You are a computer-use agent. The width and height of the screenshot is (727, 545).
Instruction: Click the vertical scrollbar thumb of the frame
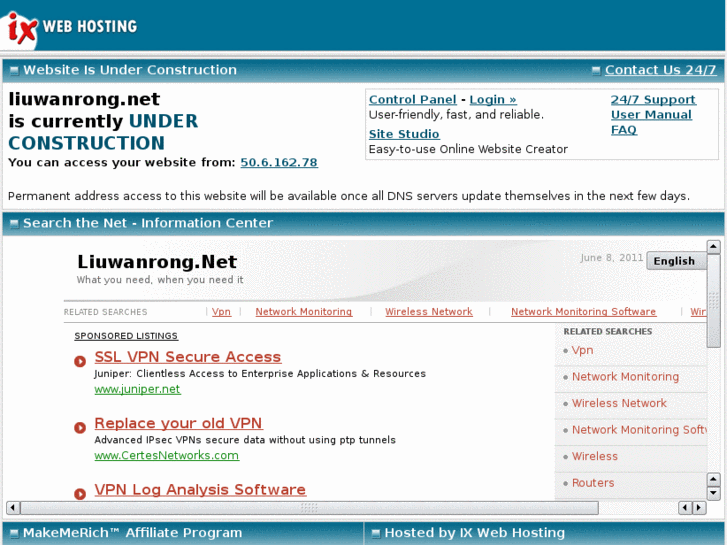[713, 300]
